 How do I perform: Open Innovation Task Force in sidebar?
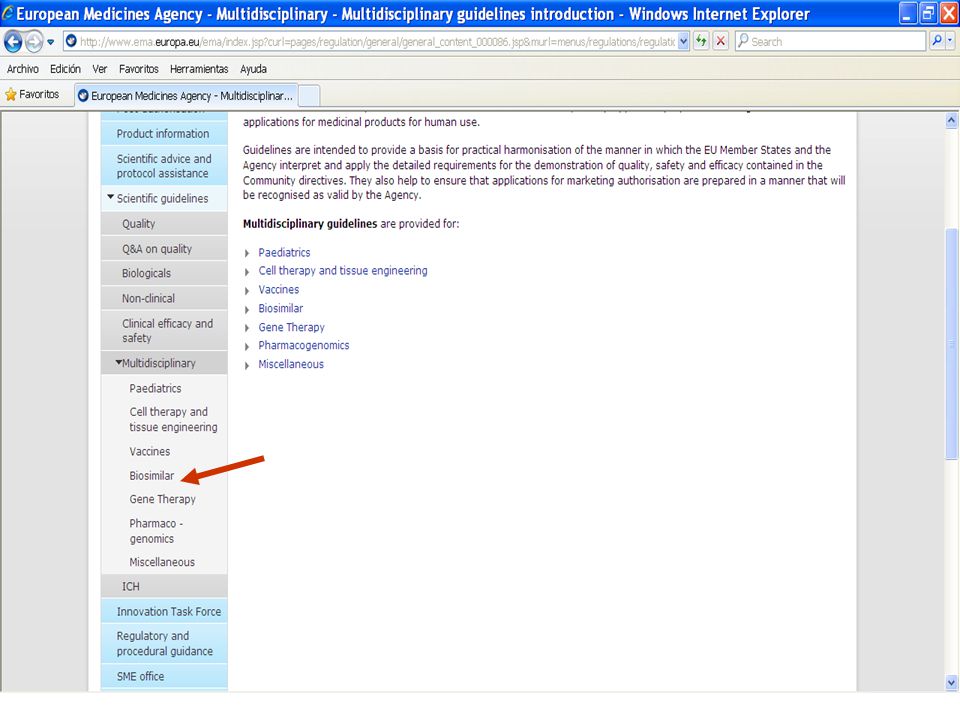(163, 612)
